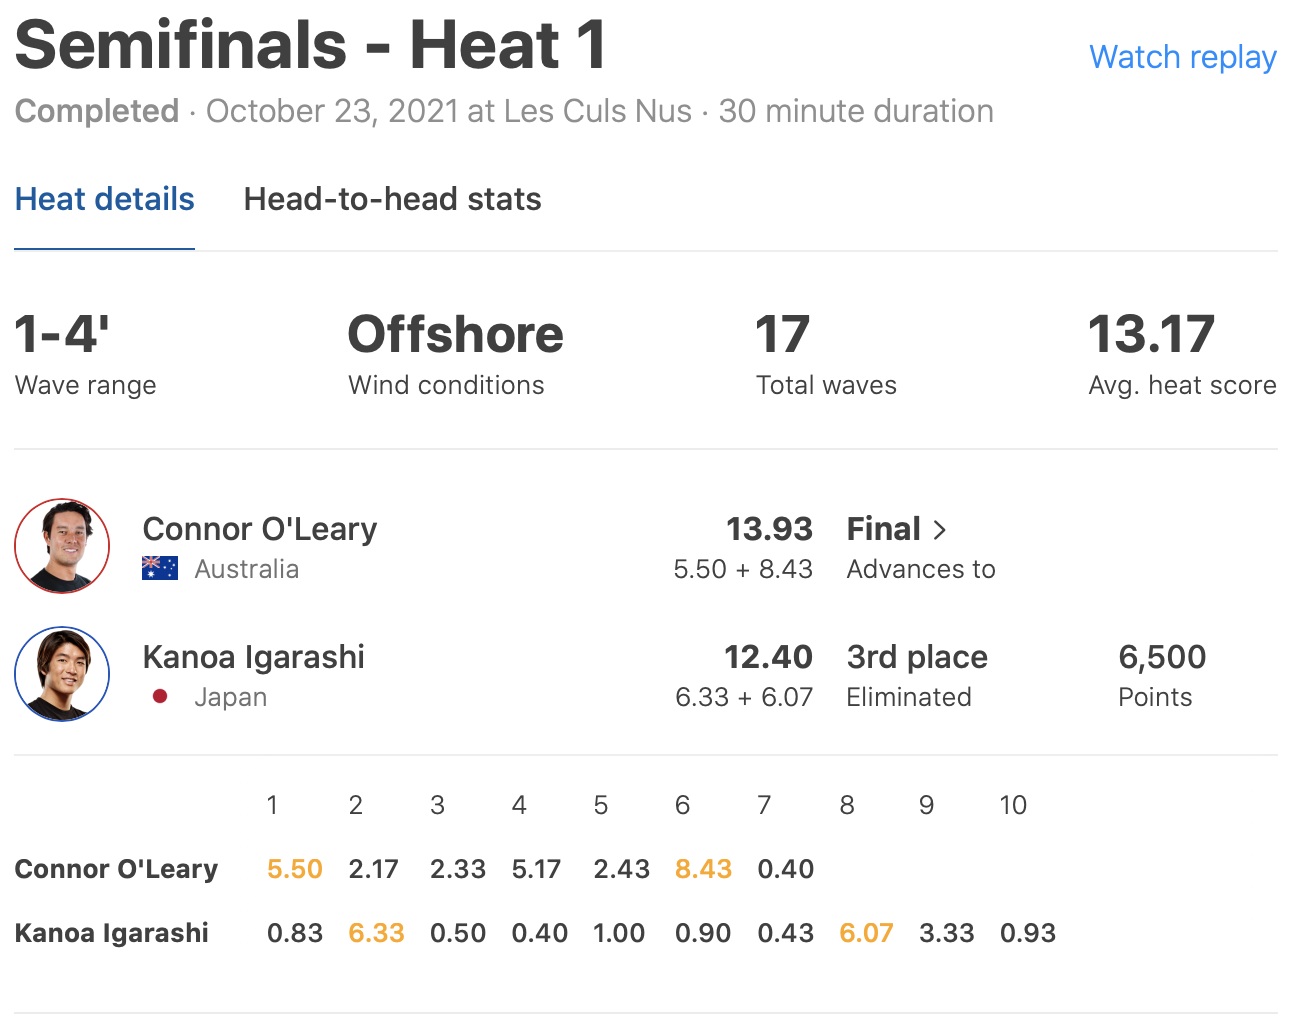Image resolution: width=1294 pixels, height=1022 pixels.
Task: Select Connor O'Leary's name in athlete list
Action: click(x=260, y=529)
